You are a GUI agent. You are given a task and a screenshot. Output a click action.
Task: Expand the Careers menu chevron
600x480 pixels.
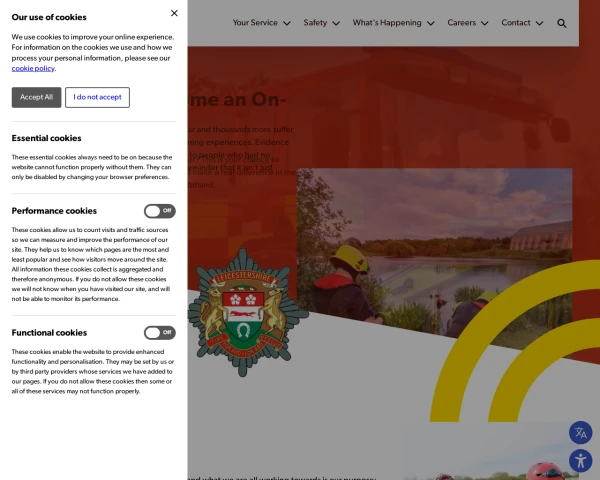[x=484, y=23]
